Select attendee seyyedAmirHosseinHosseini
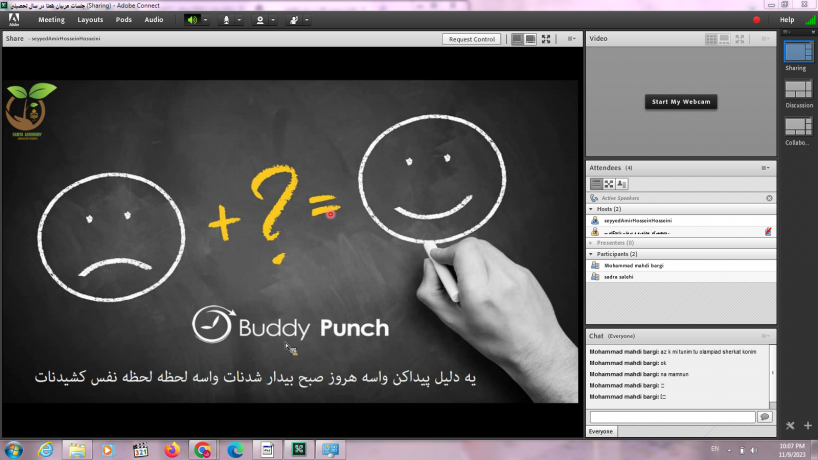 click(681, 221)
